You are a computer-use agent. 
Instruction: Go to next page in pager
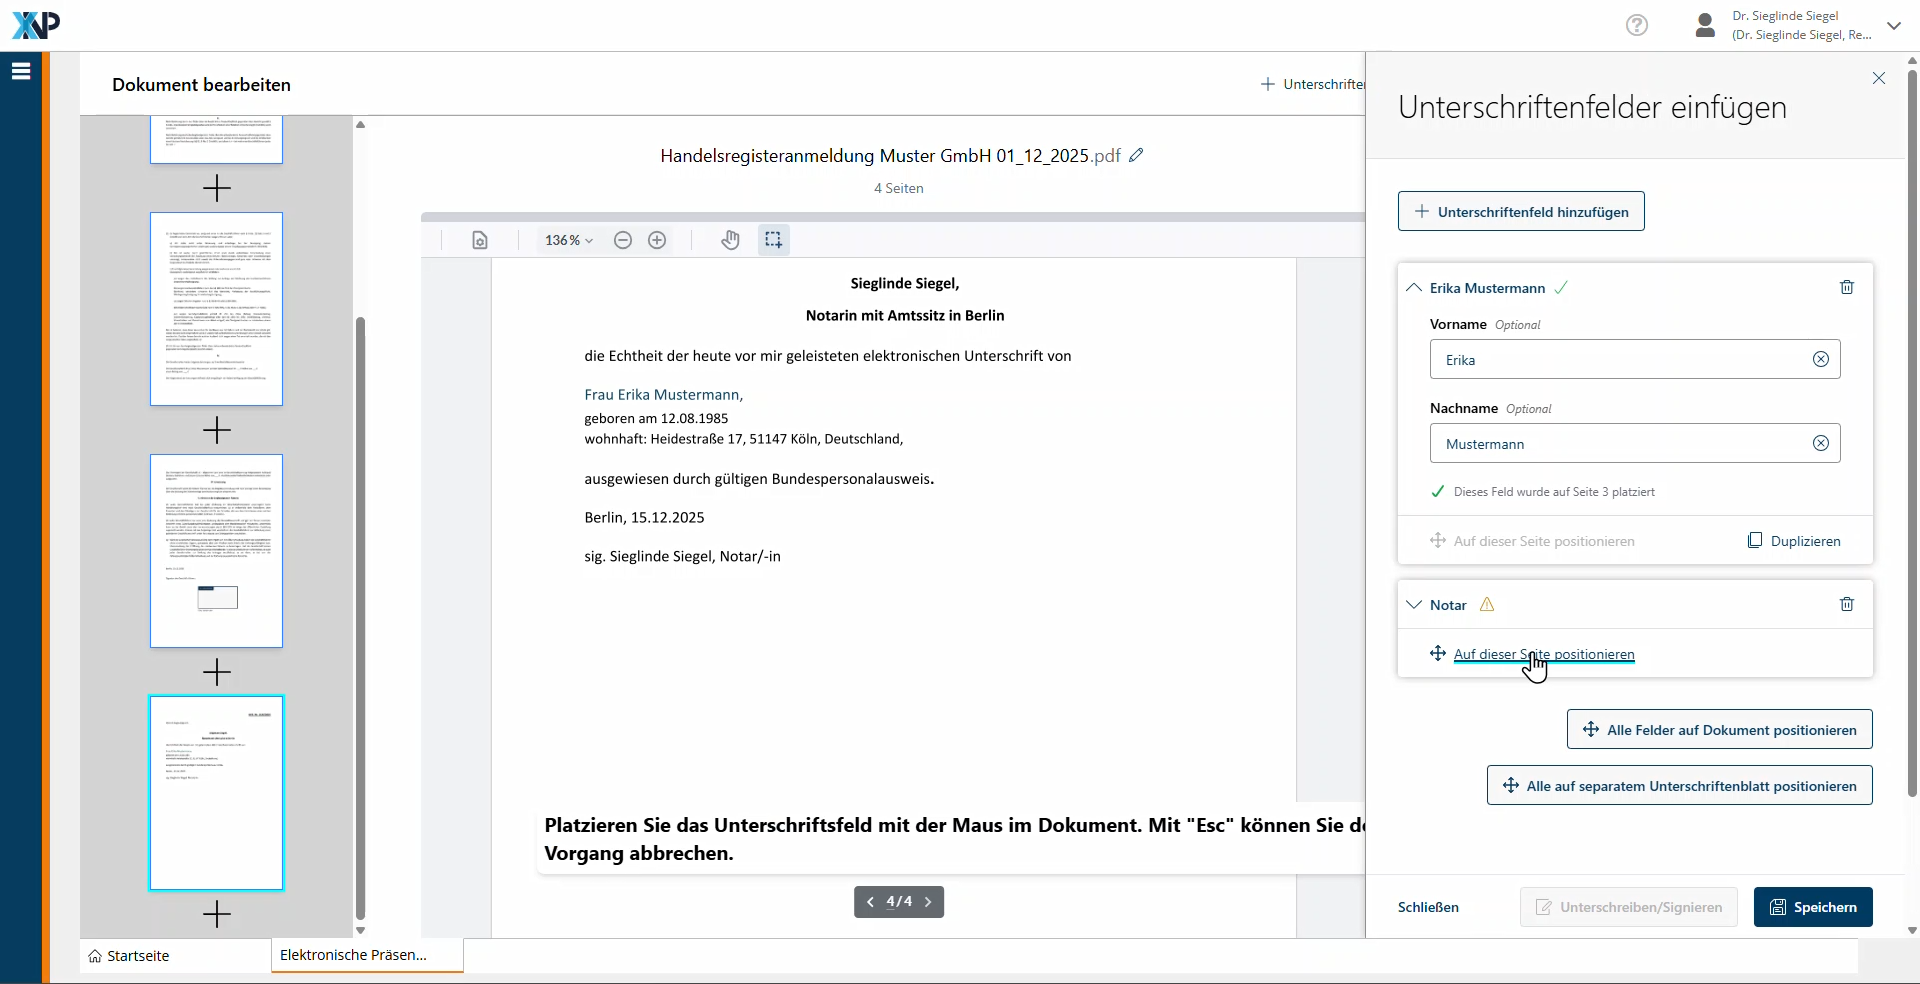(928, 902)
